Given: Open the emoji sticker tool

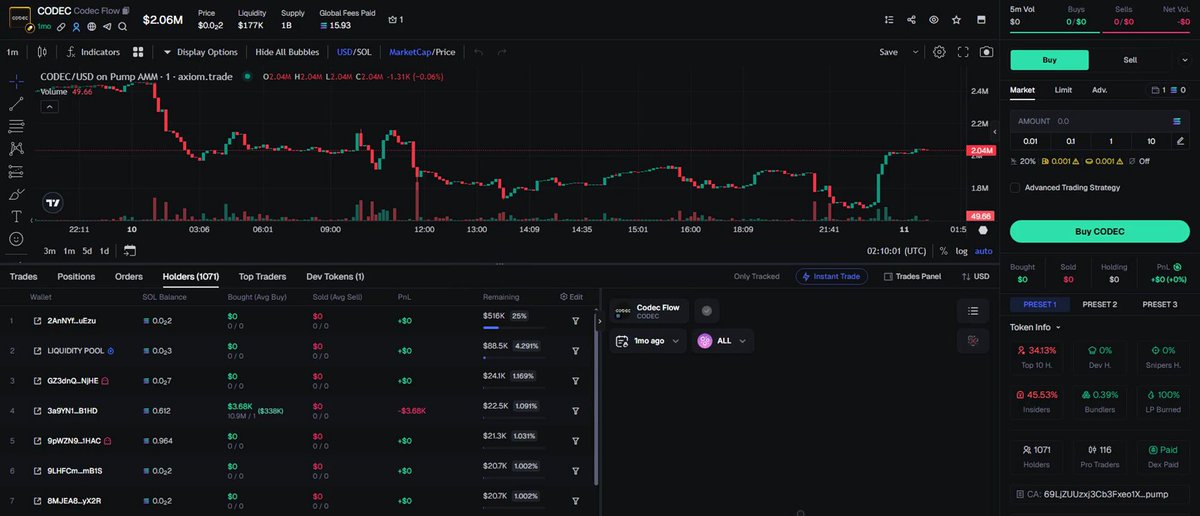Looking at the screenshot, I should (x=16, y=239).
